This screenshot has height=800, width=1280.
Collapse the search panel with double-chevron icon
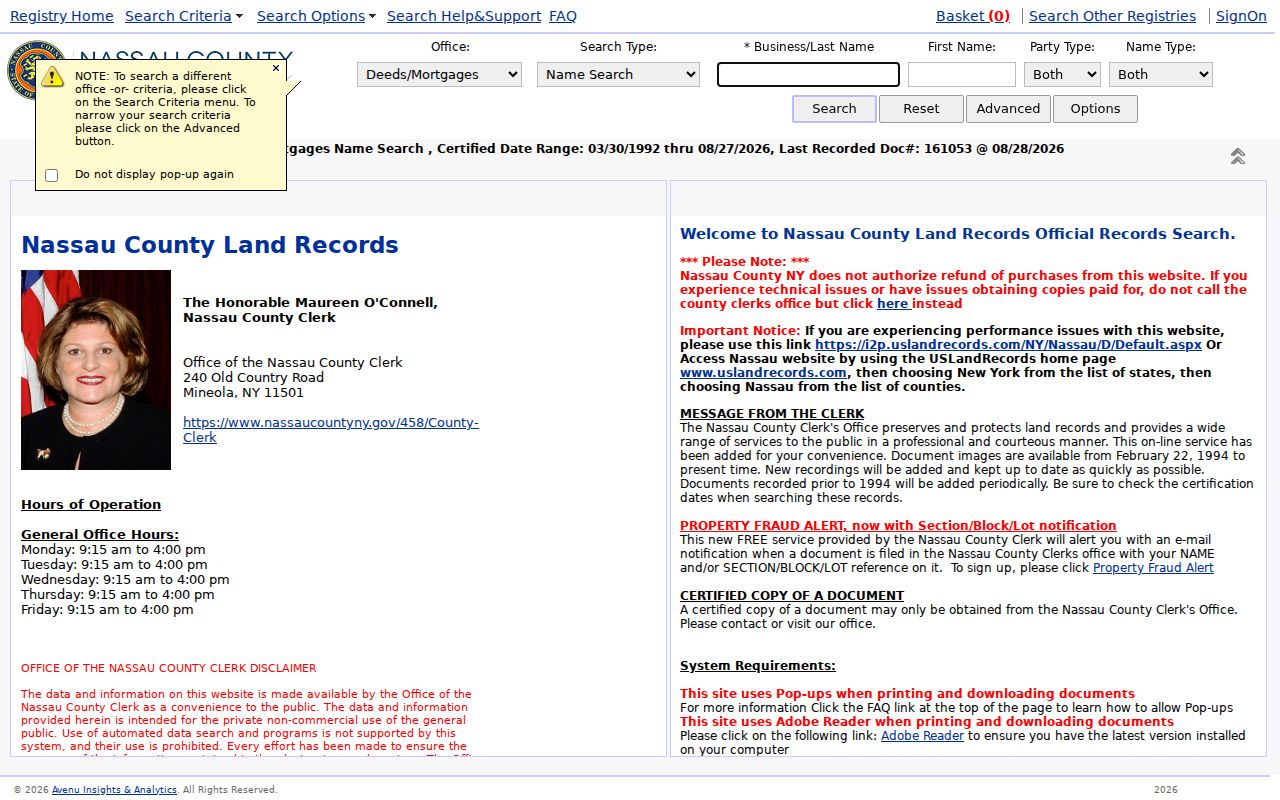tap(1238, 156)
